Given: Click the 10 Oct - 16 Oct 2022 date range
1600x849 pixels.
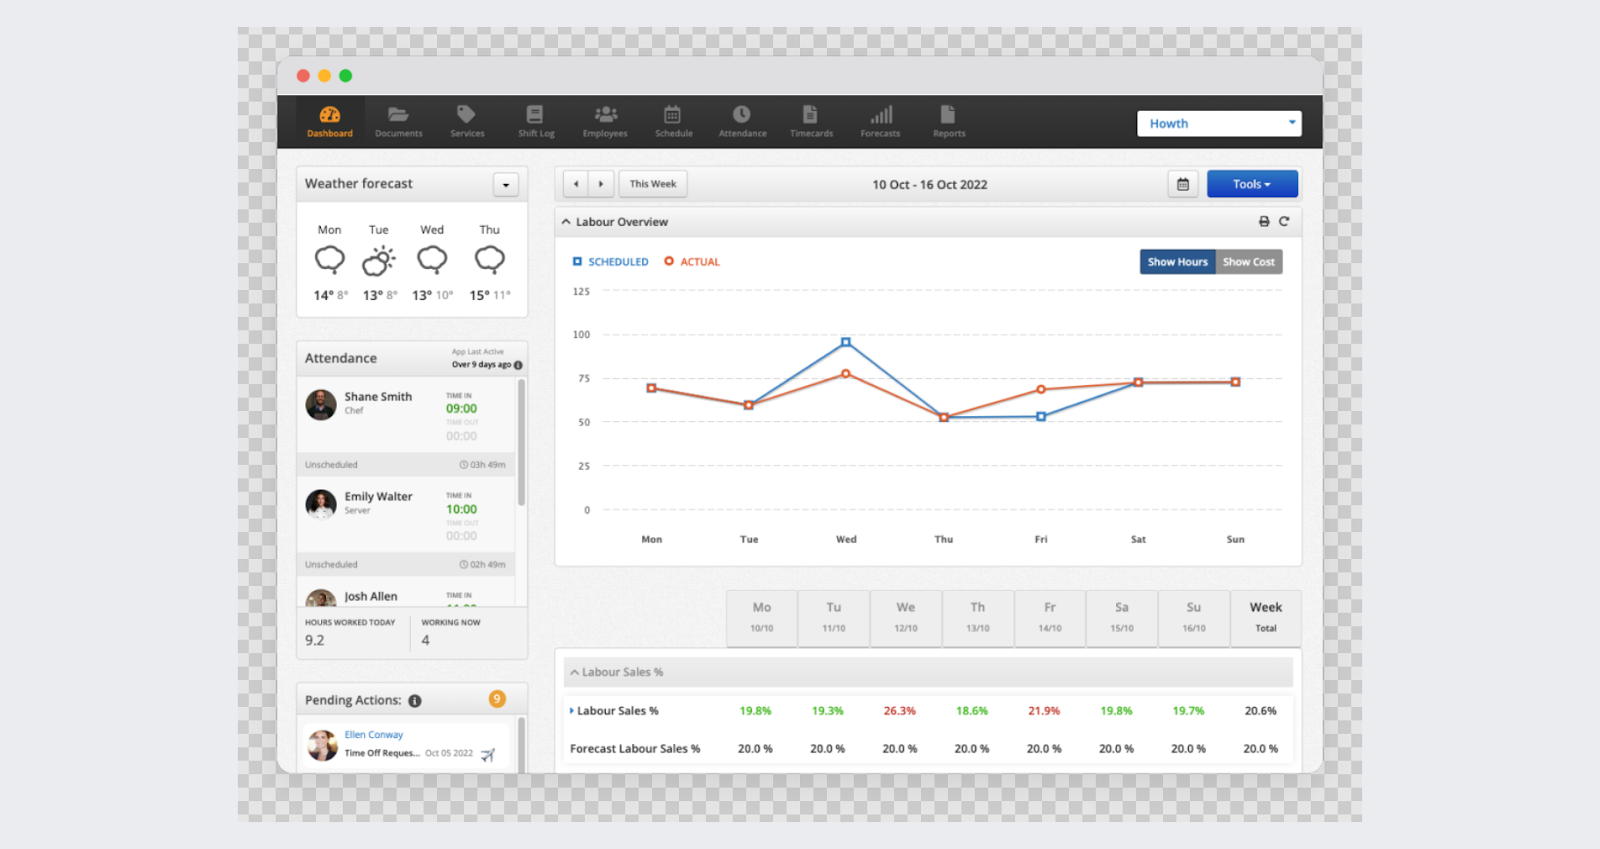Looking at the screenshot, I should (930, 185).
